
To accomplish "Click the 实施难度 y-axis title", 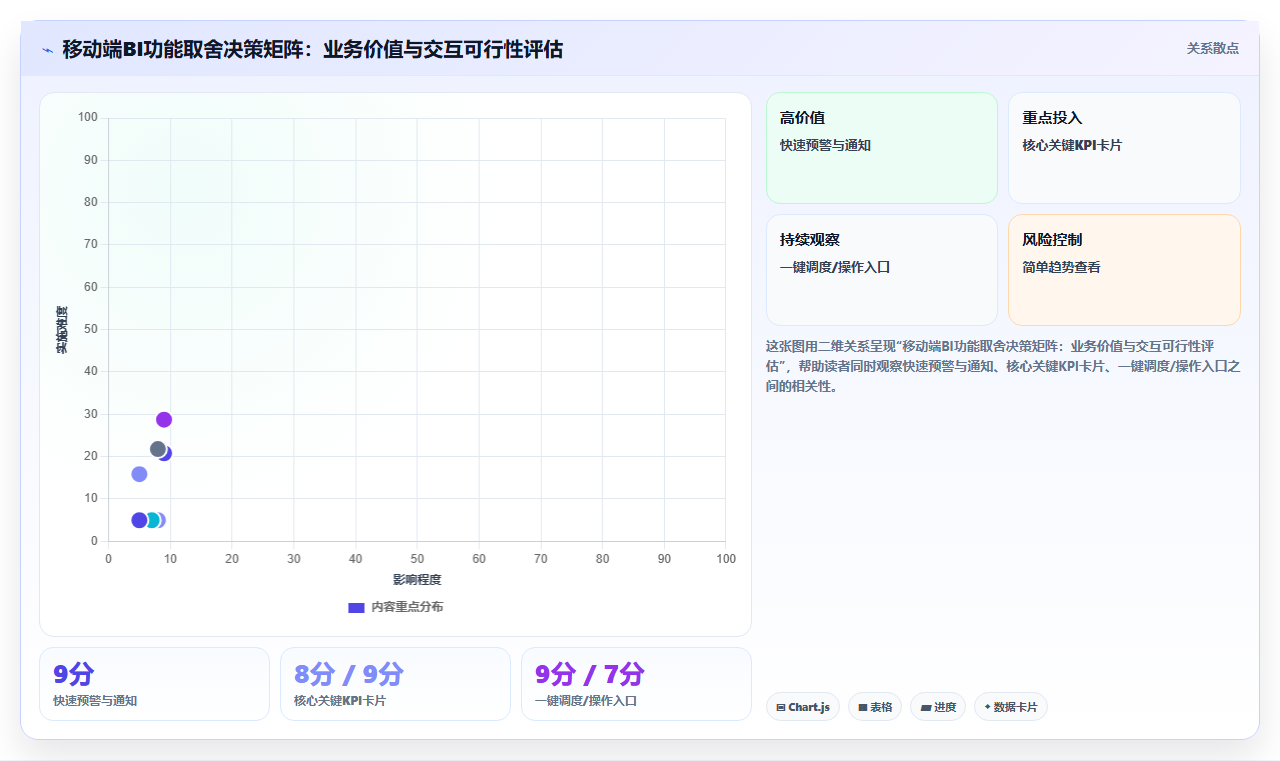I will click(x=62, y=329).
